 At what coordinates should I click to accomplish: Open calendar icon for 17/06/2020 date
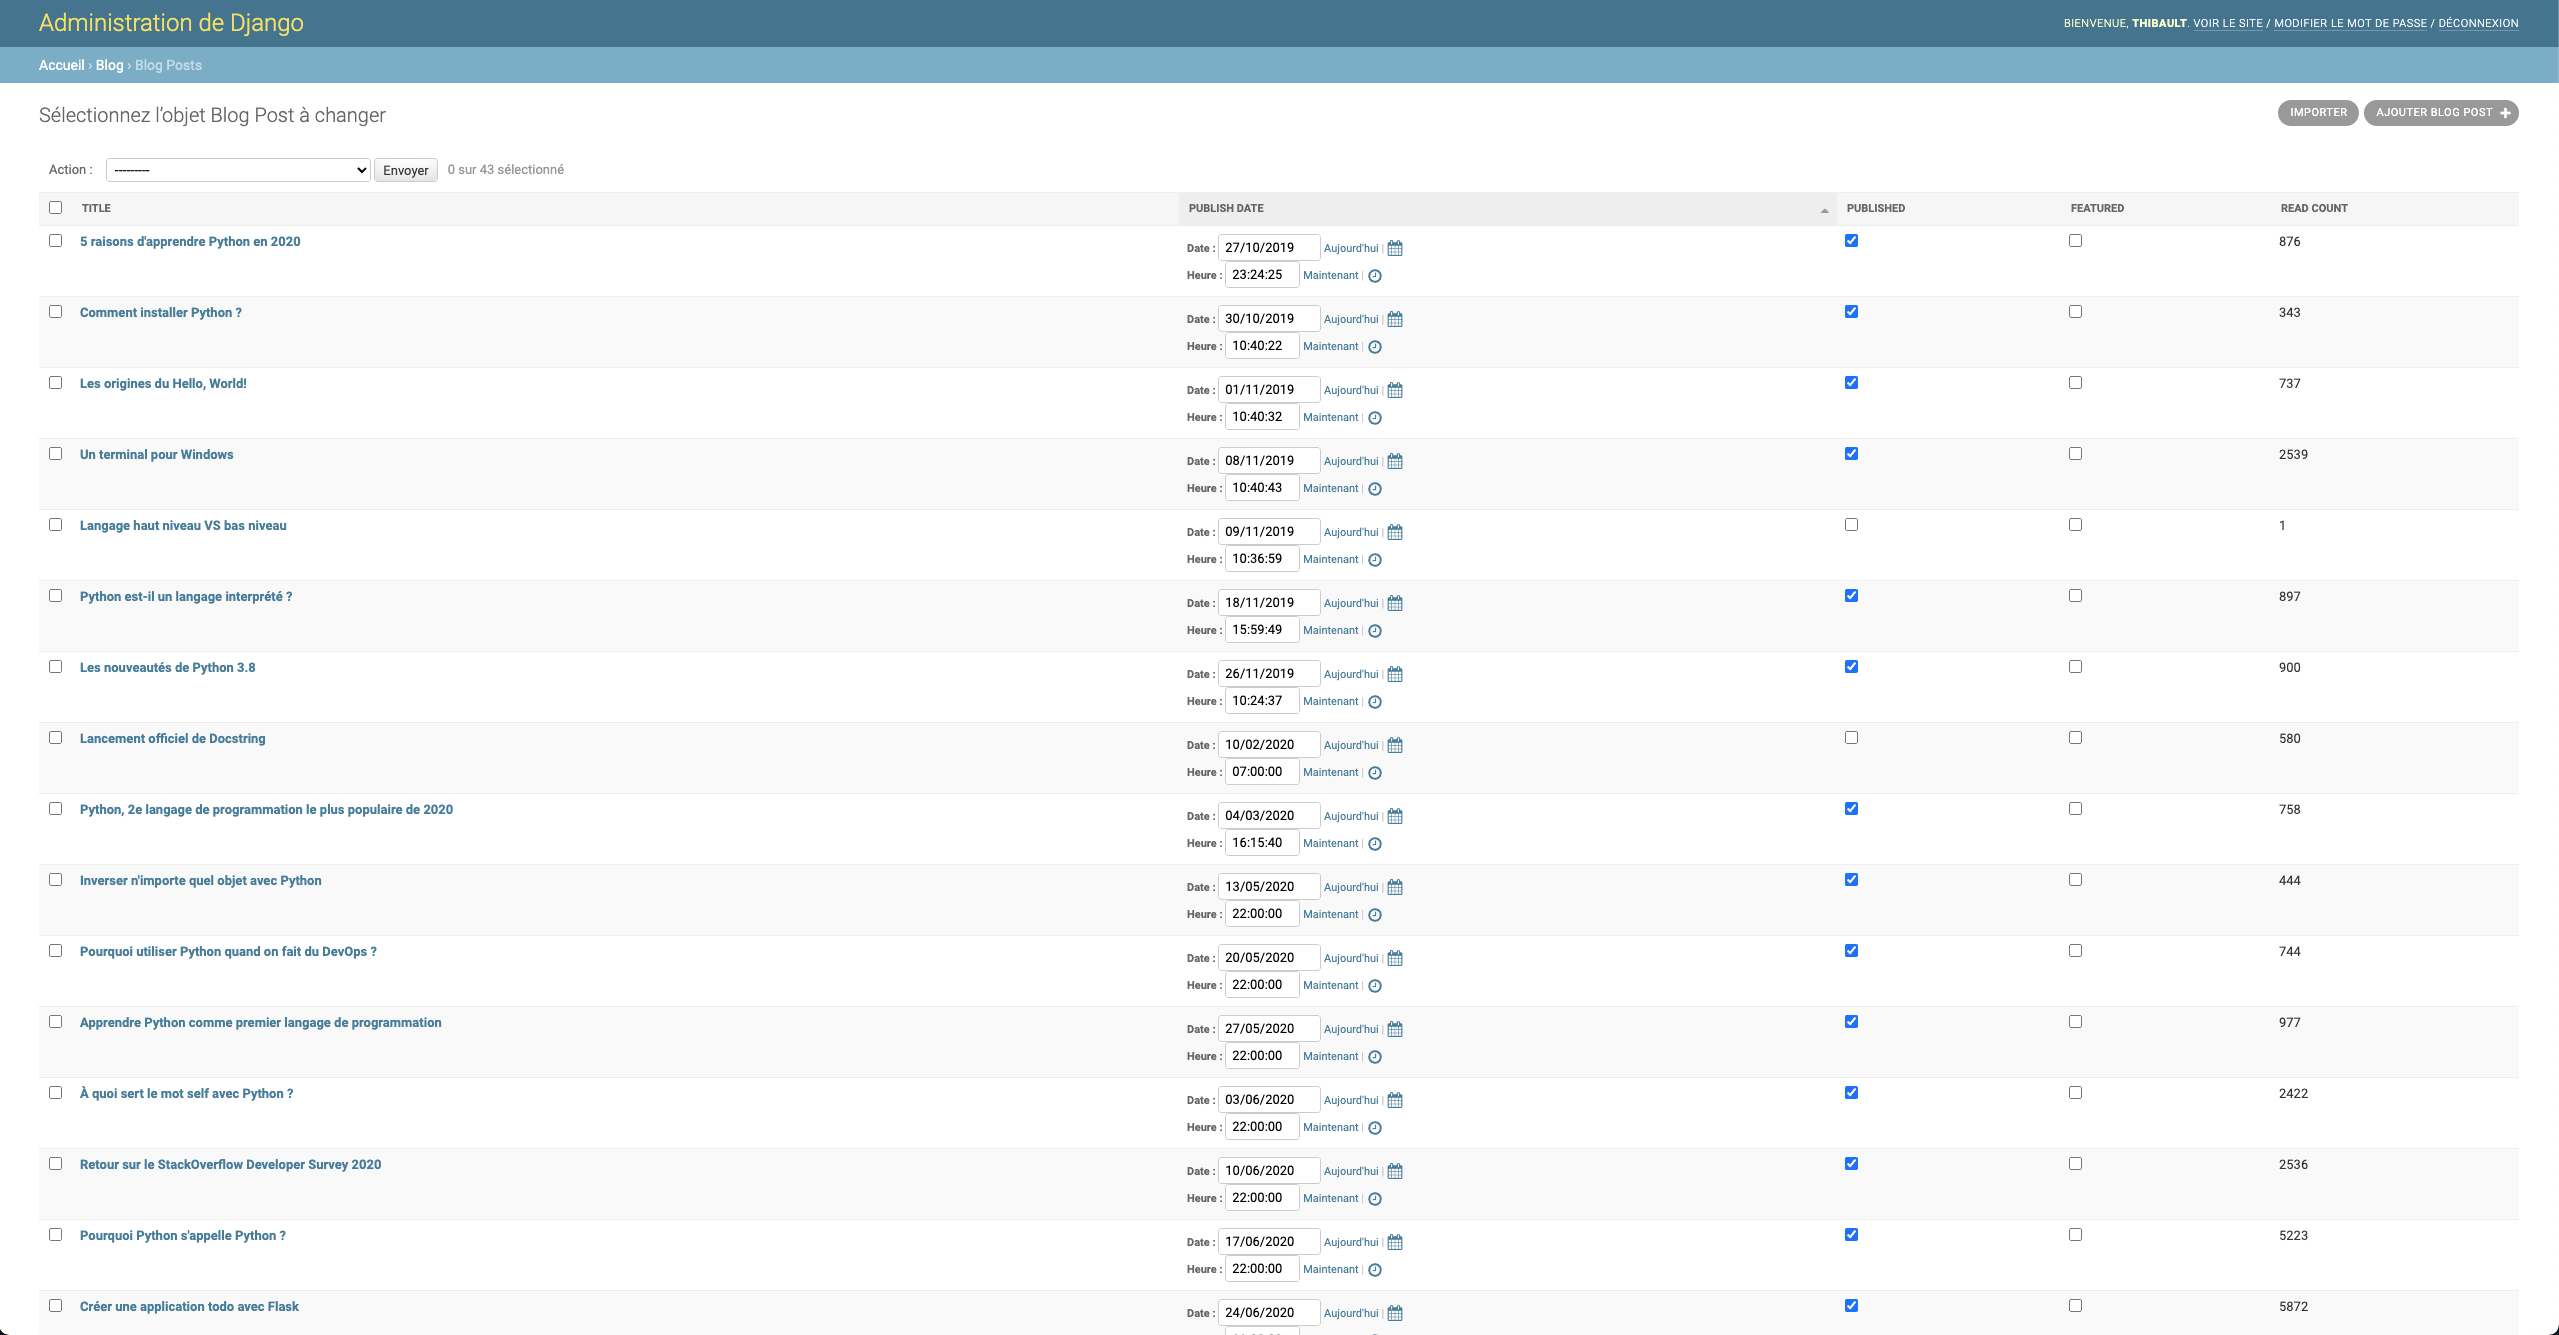pos(1395,1242)
